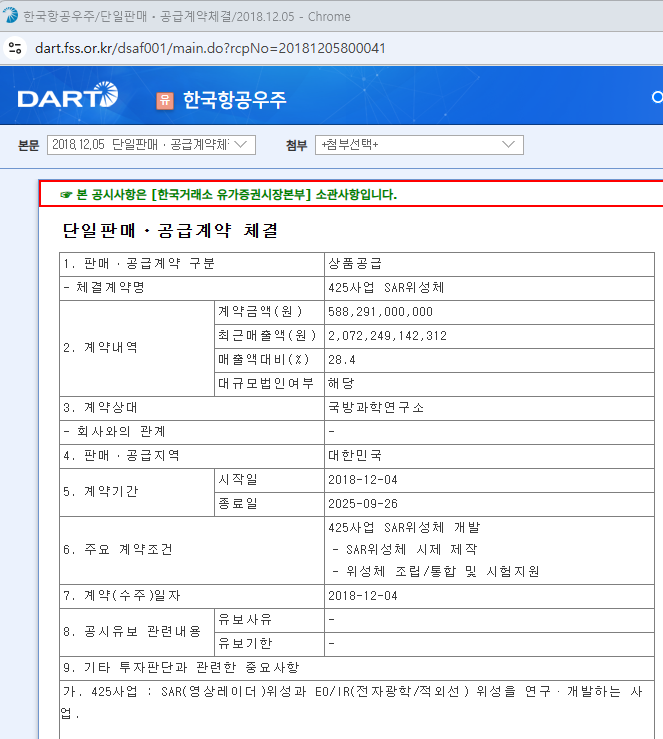The height and width of the screenshot is (739, 663).
Task: Click the 유보기한 label
Action: point(245,644)
